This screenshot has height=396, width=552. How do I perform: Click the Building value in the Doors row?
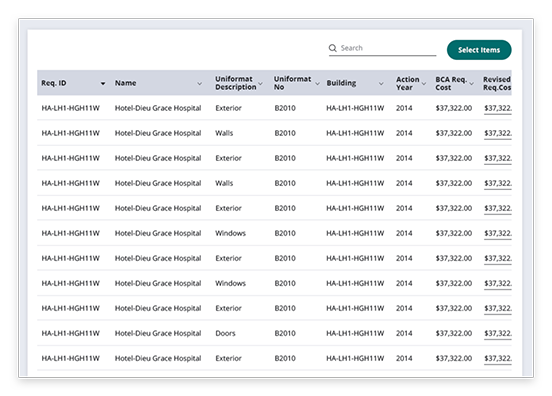pos(355,333)
